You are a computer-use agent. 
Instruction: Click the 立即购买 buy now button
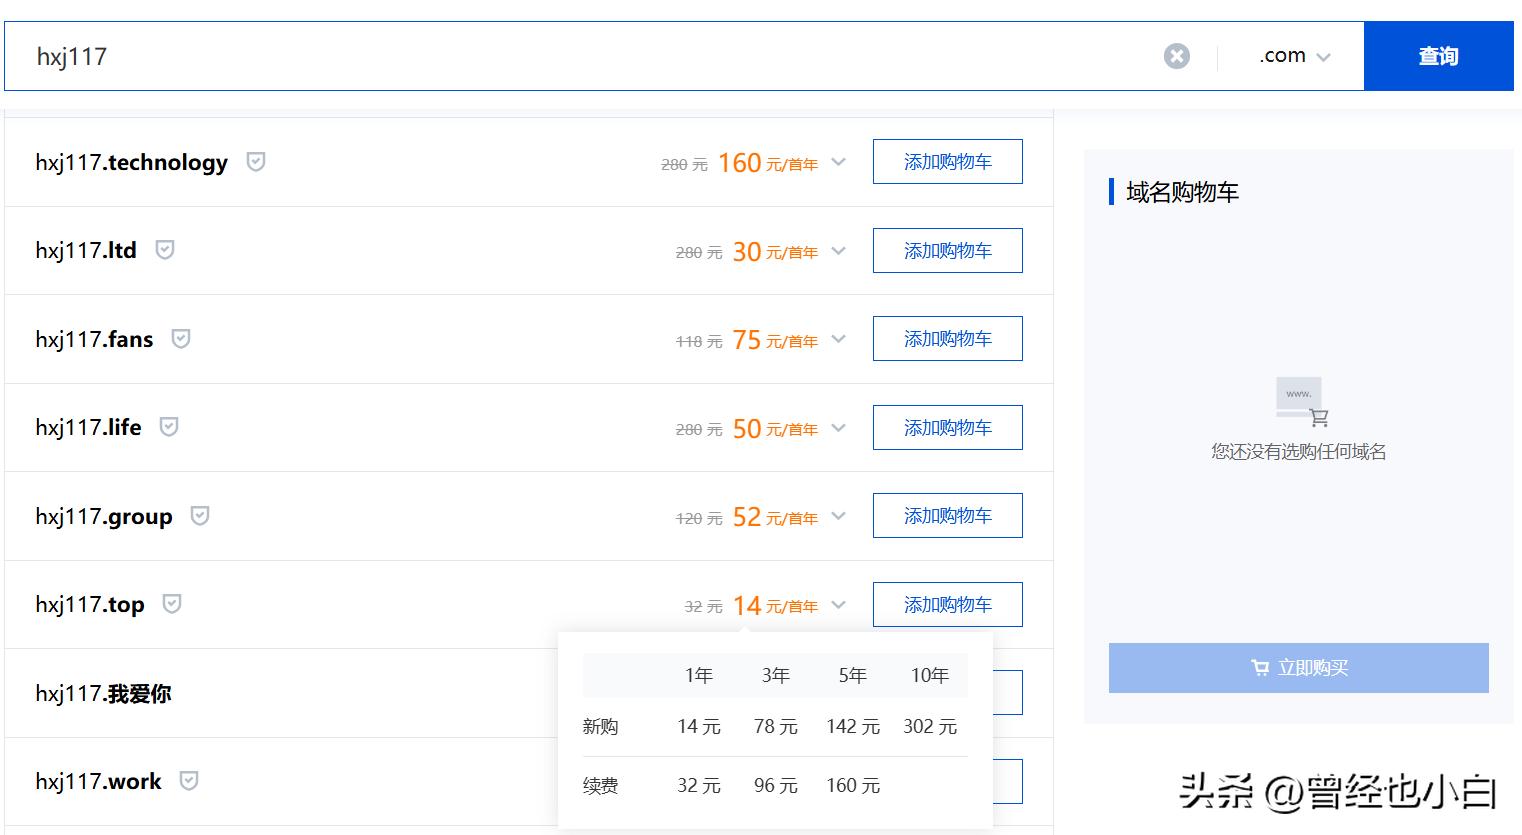[x=1298, y=668]
